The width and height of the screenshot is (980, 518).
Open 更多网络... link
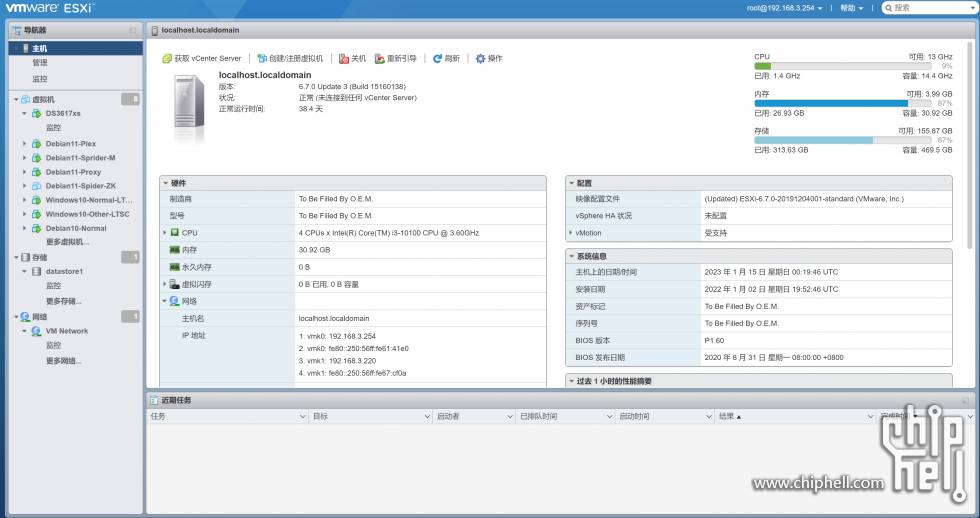tap(63, 361)
